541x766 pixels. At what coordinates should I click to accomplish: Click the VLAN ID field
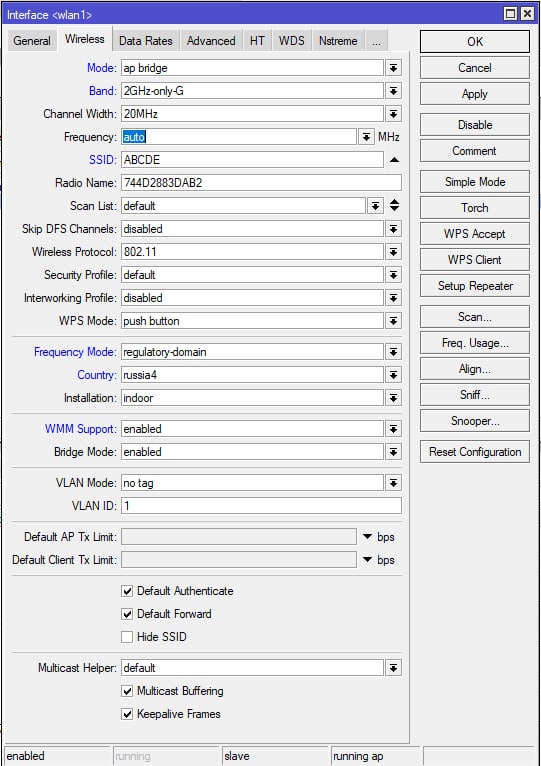pyautogui.click(x=261, y=506)
